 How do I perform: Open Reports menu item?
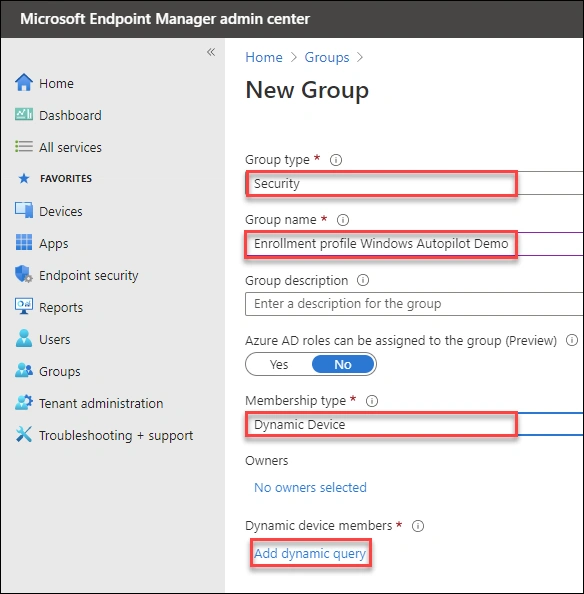pyautogui.click(x=61, y=307)
